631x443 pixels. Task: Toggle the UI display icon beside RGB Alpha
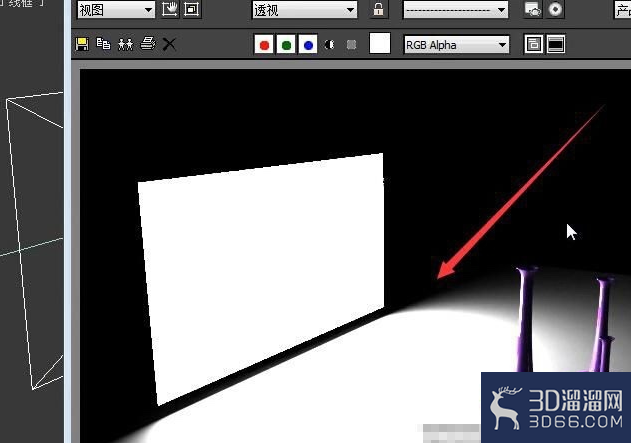click(555, 44)
